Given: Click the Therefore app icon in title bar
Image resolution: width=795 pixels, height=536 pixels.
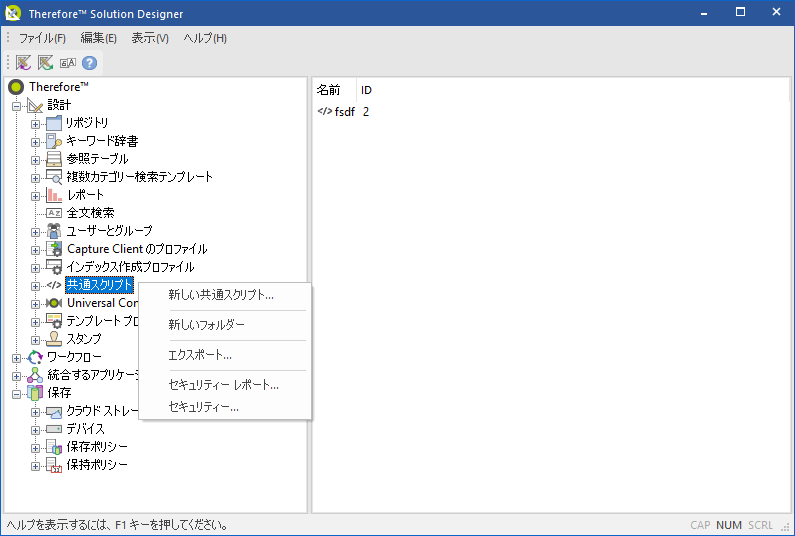Looking at the screenshot, I should coord(13,13).
